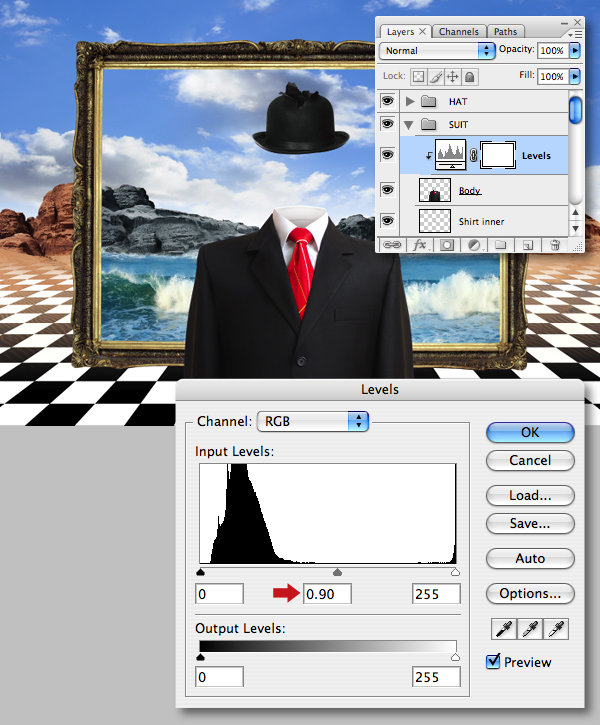Uncheck the Preview checkbox
The image size is (600, 725).
pyautogui.click(x=493, y=662)
